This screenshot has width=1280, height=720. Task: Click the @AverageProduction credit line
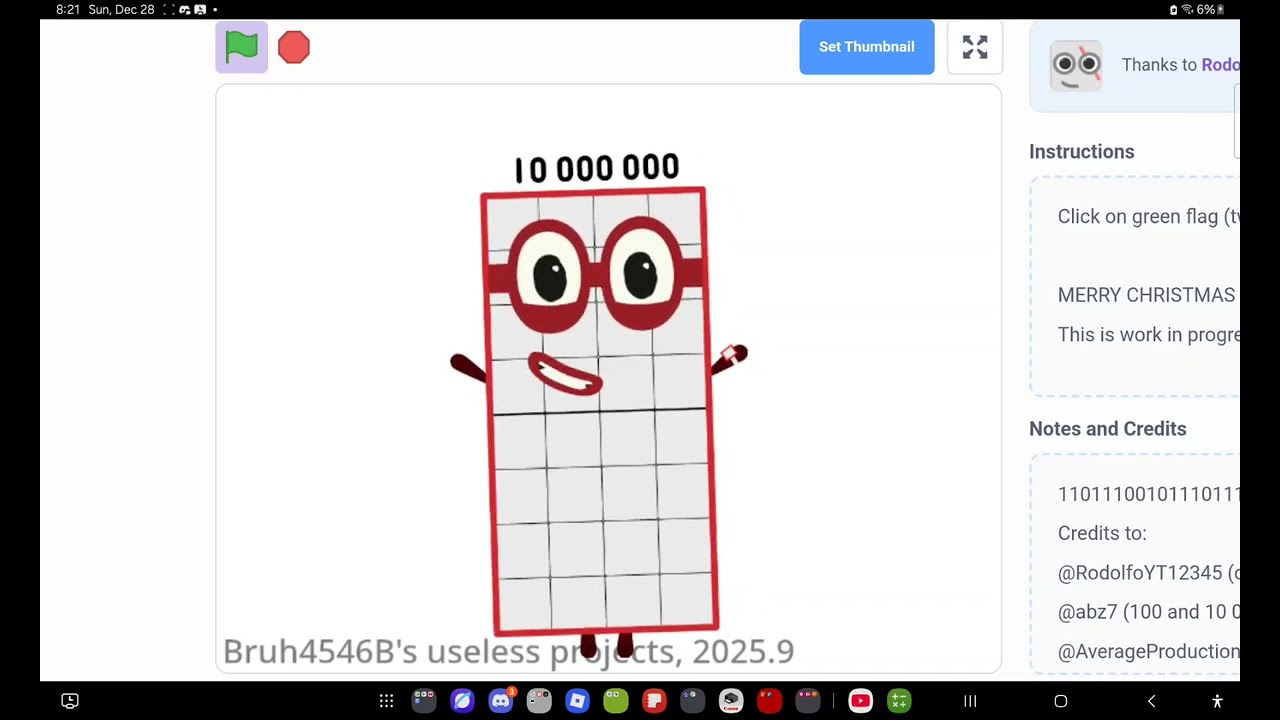point(1148,652)
